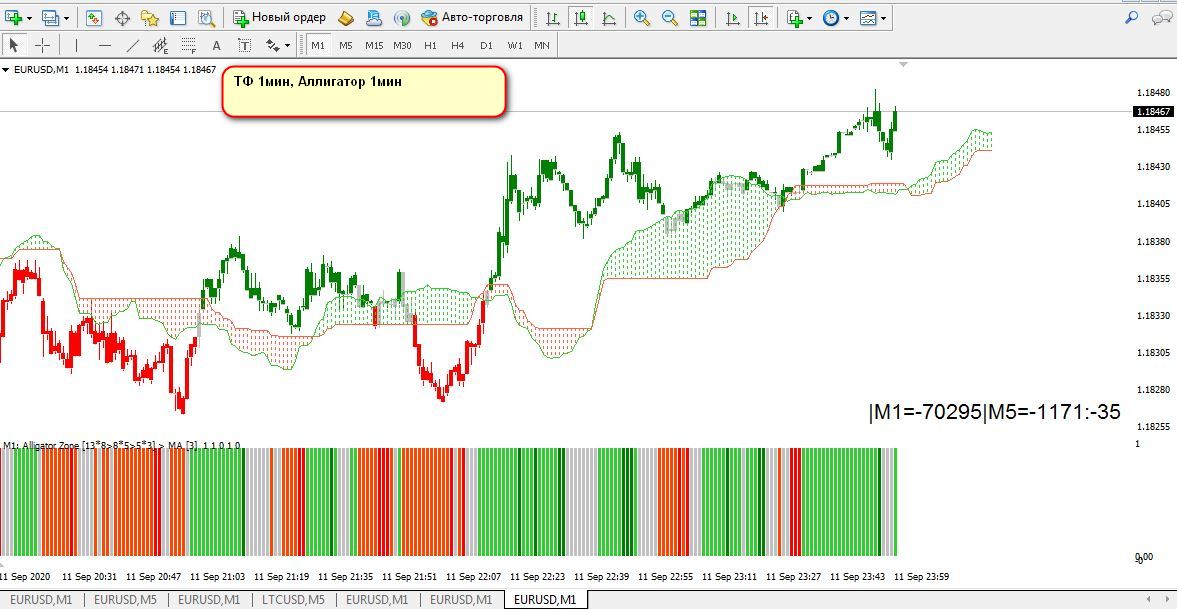
Task: Switch to the LTCUSD,M5 chart tab
Action: [293, 599]
